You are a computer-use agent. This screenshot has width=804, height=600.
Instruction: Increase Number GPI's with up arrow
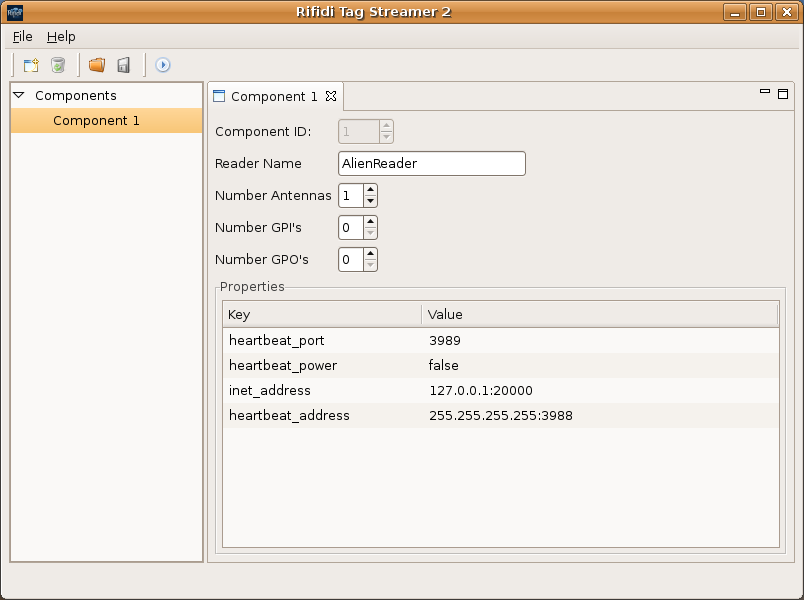pos(370,222)
